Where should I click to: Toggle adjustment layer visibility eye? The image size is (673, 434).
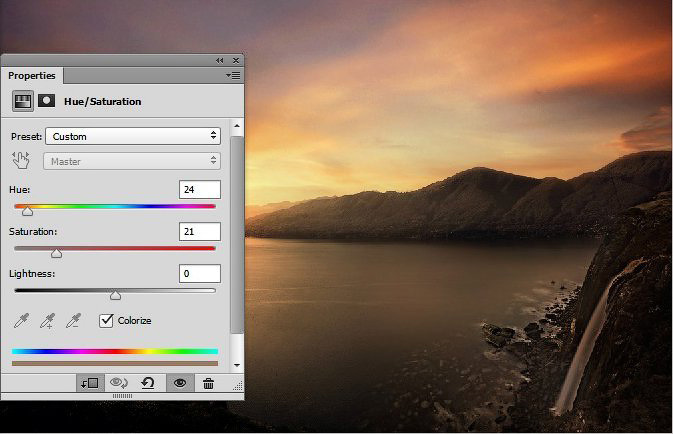(x=180, y=383)
